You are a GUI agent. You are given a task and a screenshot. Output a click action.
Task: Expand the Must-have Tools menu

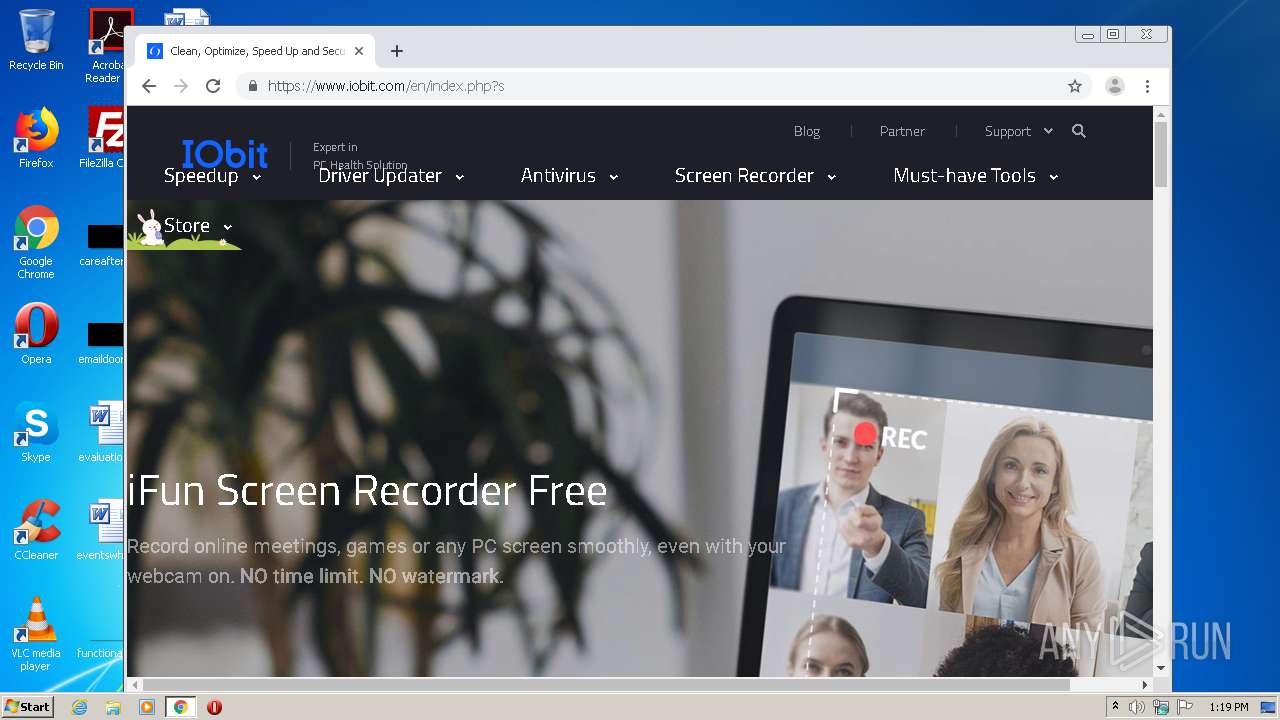point(976,176)
